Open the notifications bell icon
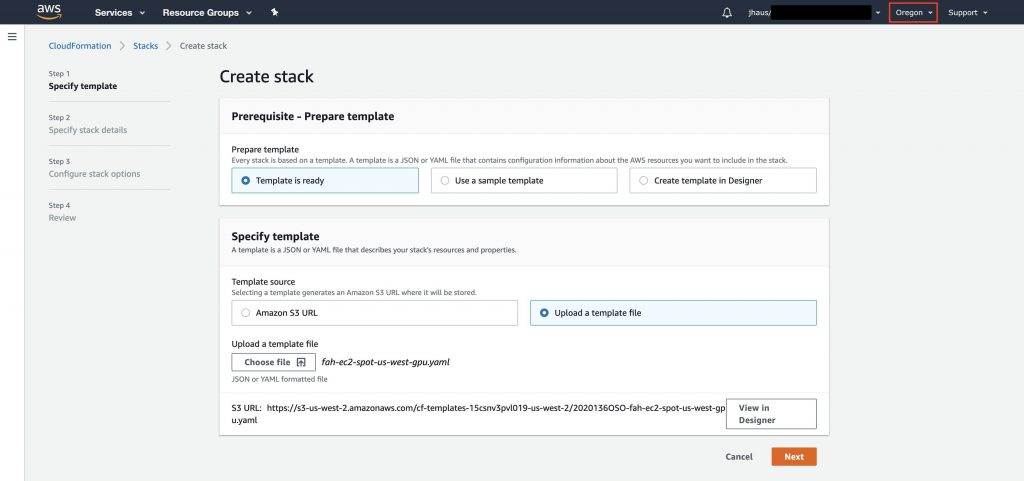This screenshot has height=481, width=1024. (727, 12)
